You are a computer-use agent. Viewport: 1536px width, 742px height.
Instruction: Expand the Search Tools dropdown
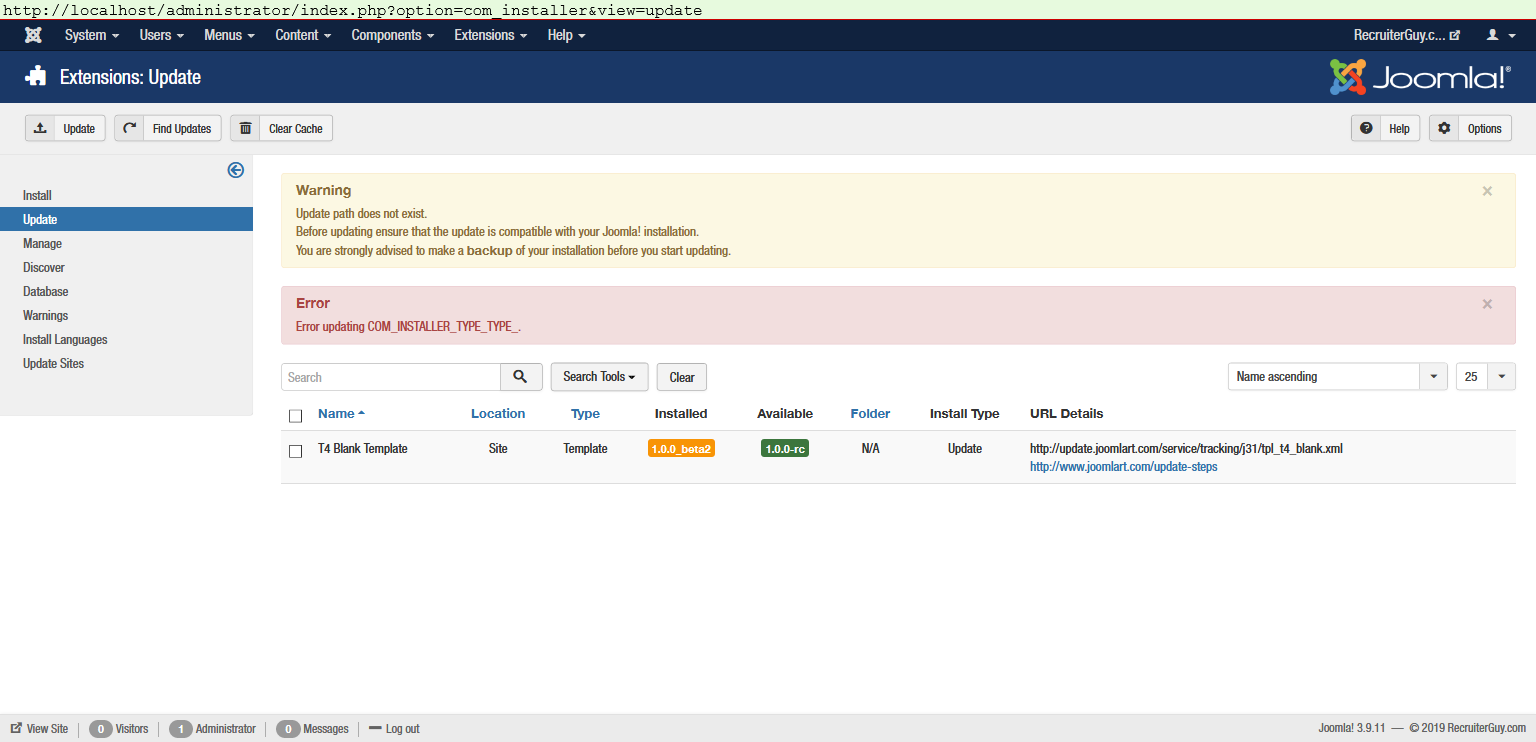click(x=599, y=377)
